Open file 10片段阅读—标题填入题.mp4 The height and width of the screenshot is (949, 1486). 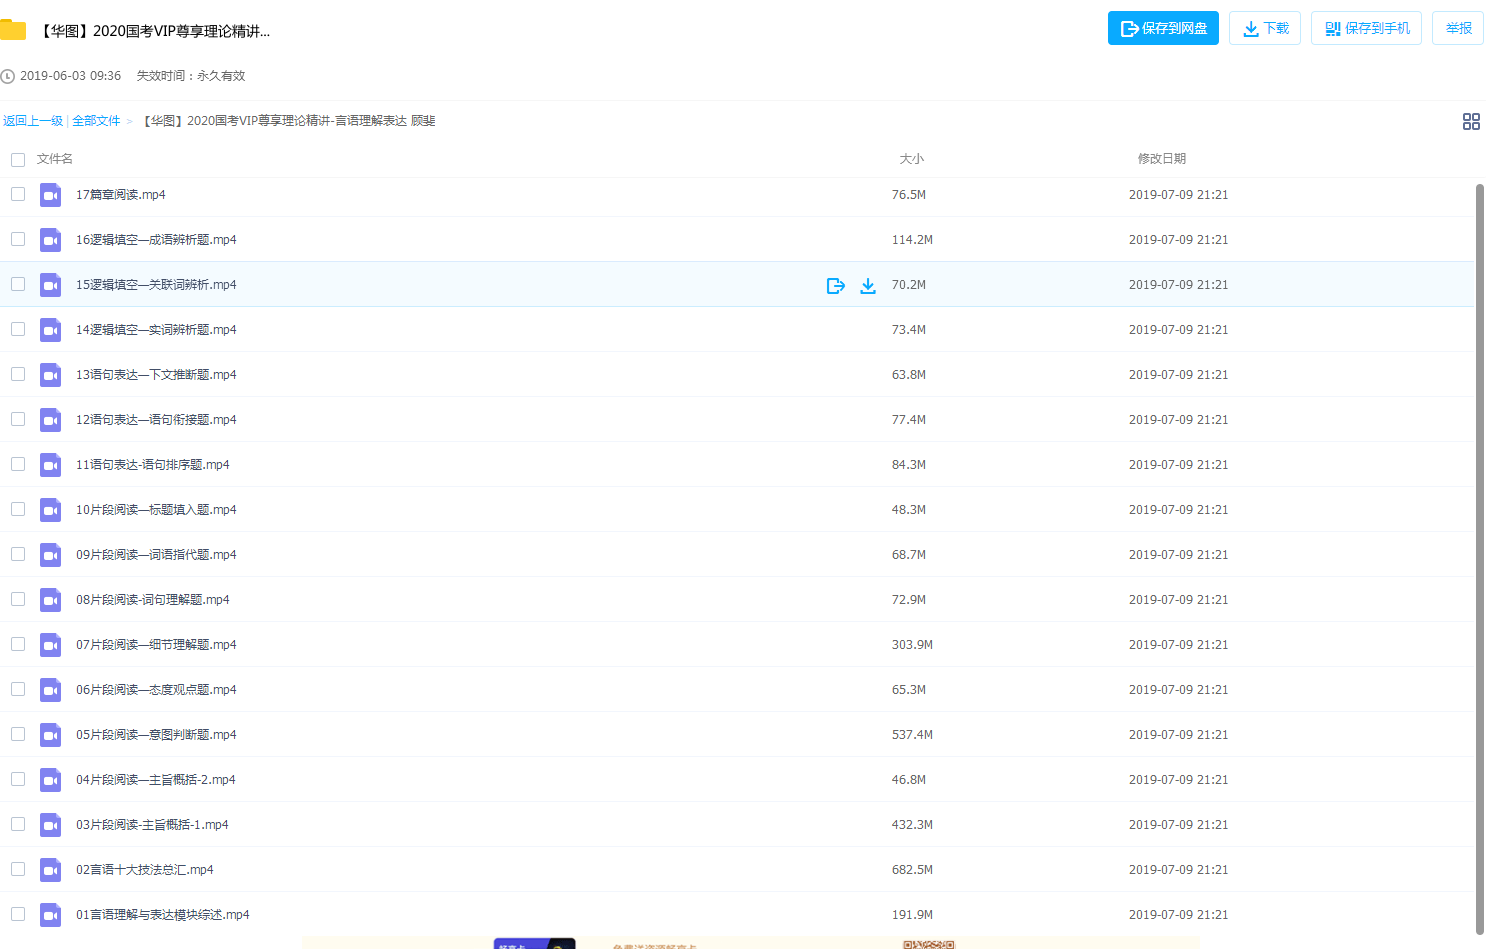156,510
